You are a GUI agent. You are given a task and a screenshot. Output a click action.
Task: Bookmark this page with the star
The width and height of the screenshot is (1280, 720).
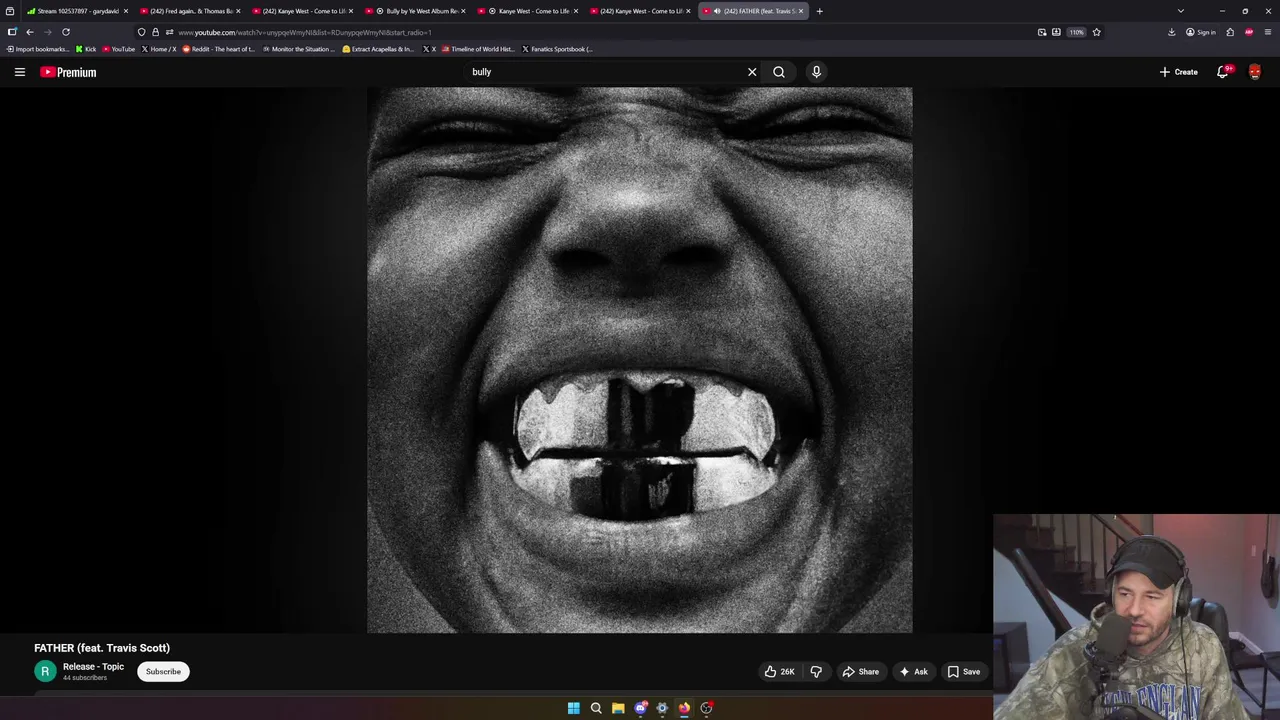click(x=1097, y=32)
